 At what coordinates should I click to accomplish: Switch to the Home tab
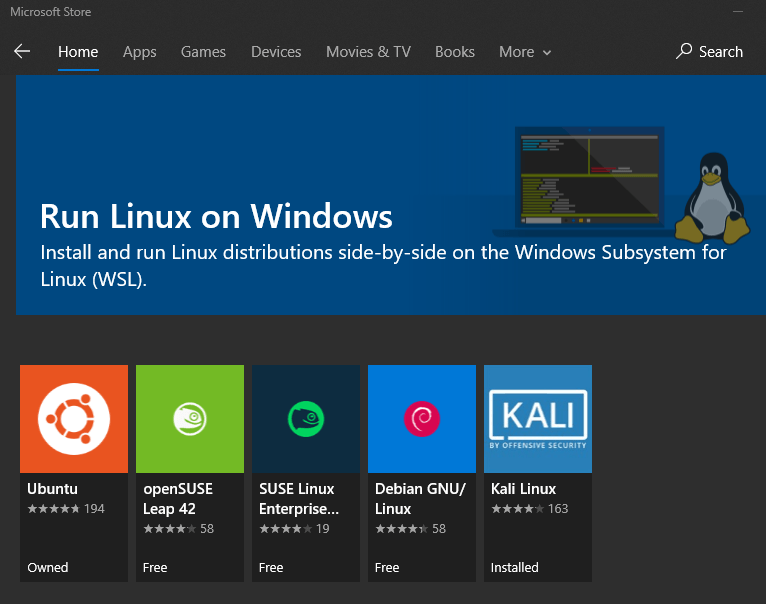click(x=78, y=52)
